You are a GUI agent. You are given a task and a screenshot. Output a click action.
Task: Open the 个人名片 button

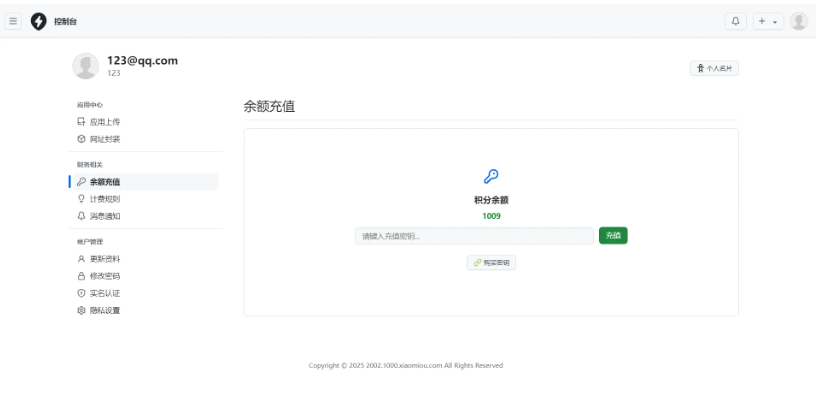coord(714,68)
